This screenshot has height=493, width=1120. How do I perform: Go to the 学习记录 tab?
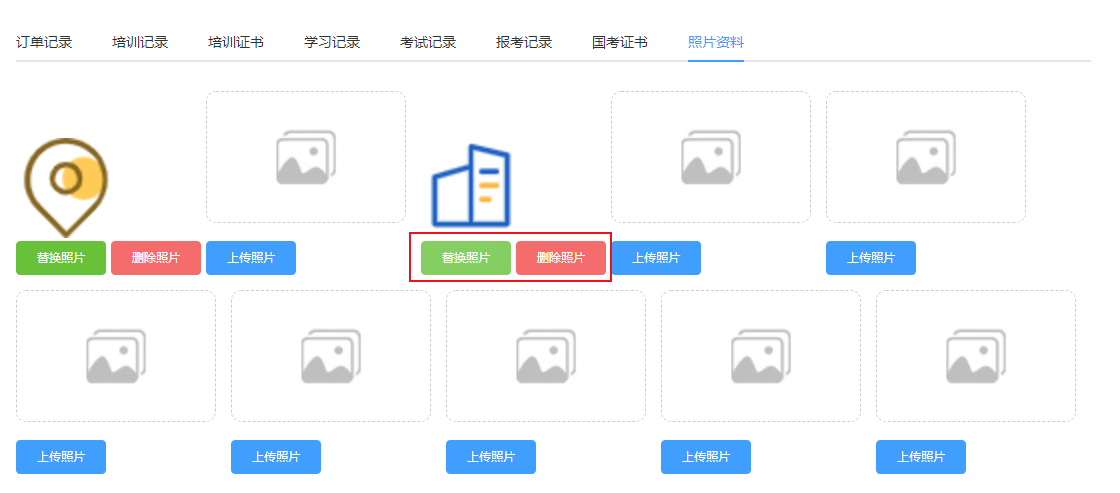point(332,42)
